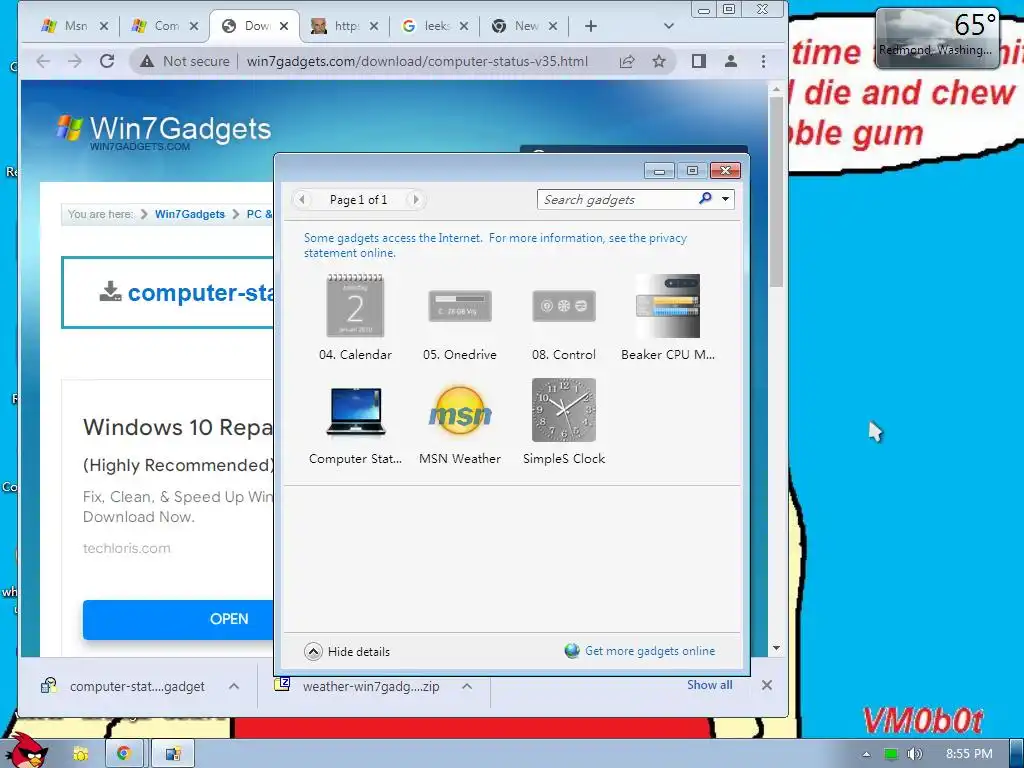Click the Win7Gadgets breadcrumb link
Viewport: 1024px width, 768px height.
click(189, 214)
